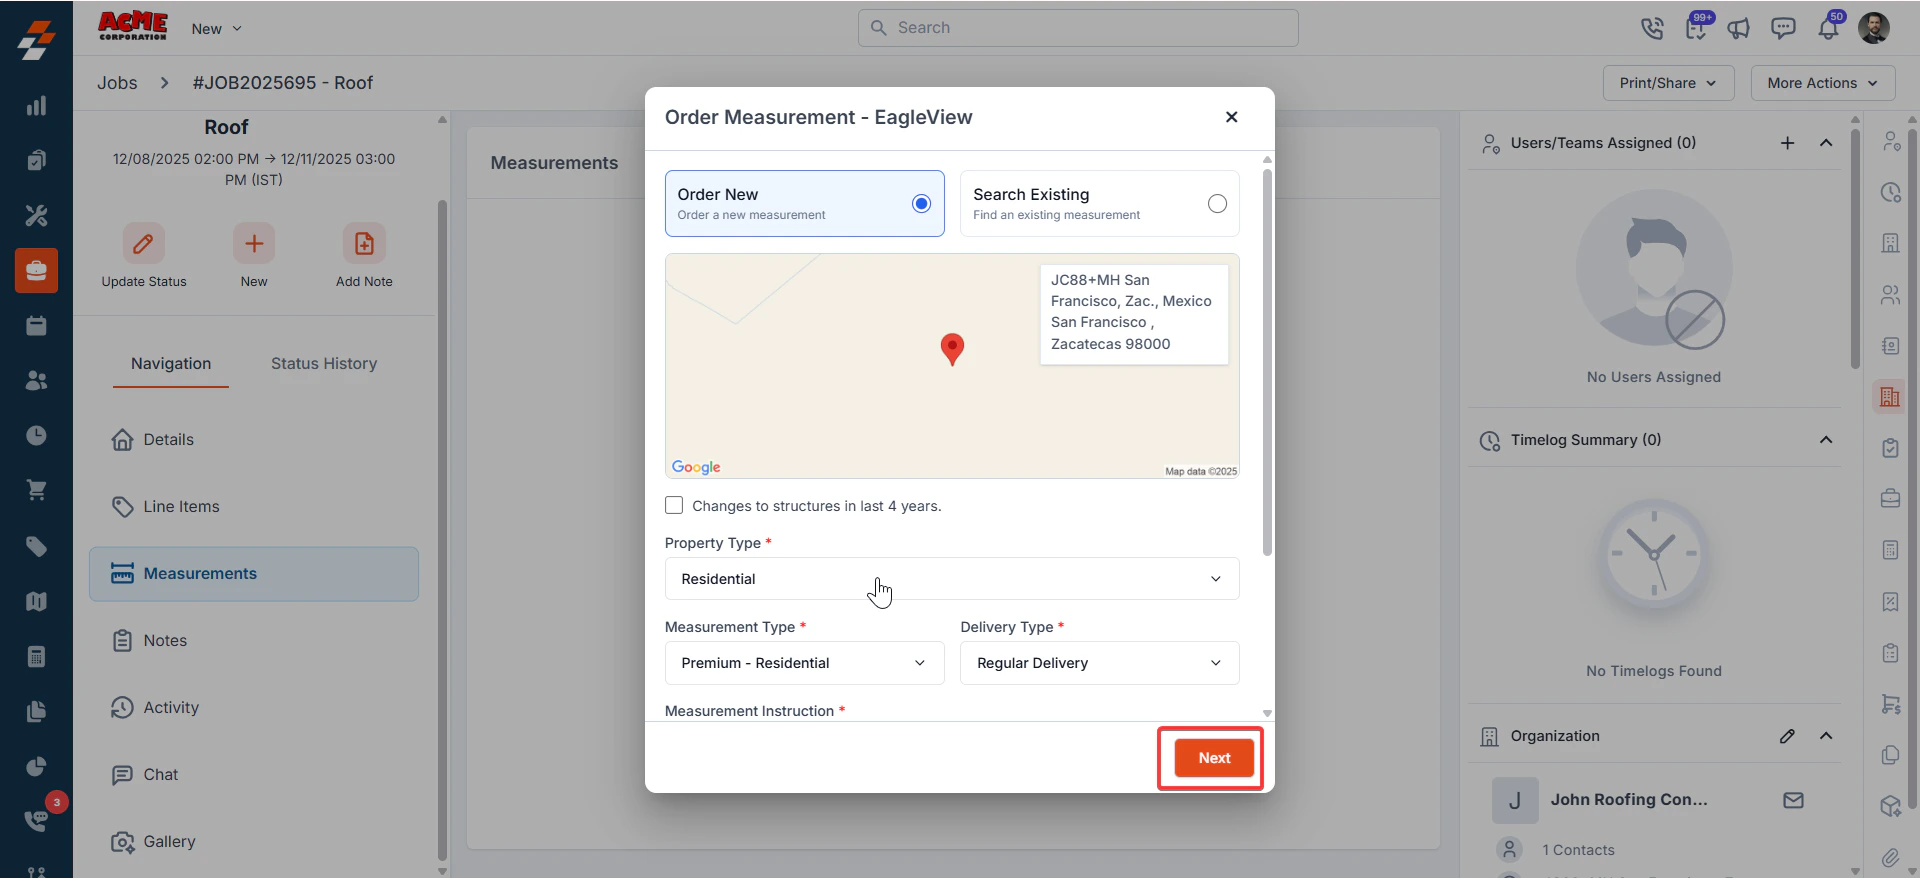Switch to the Navigation tab
Screen dimensions: 1920x878
[x=171, y=364]
